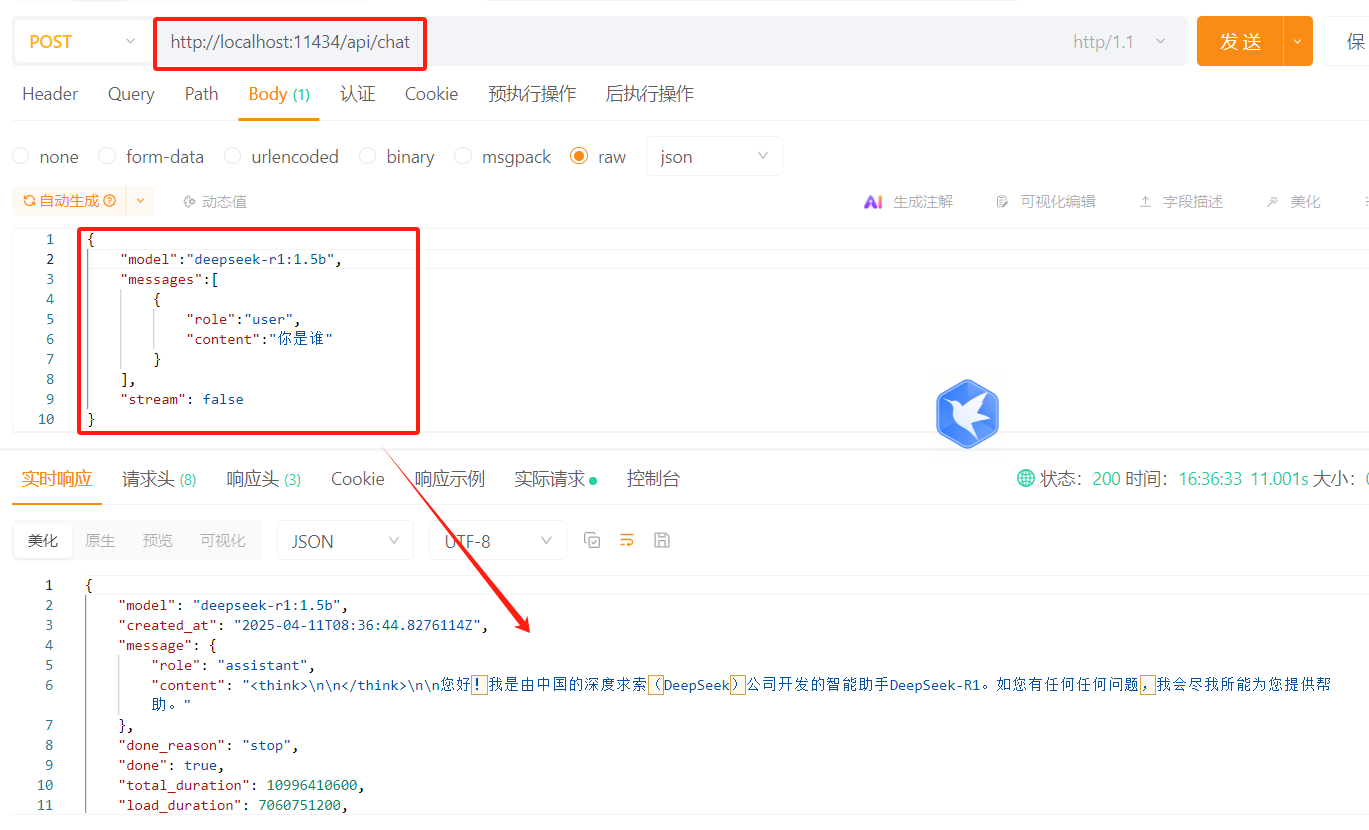The width and height of the screenshot is (1369, 830).
Task: Select the none body type radio
Action: (20, 156)
